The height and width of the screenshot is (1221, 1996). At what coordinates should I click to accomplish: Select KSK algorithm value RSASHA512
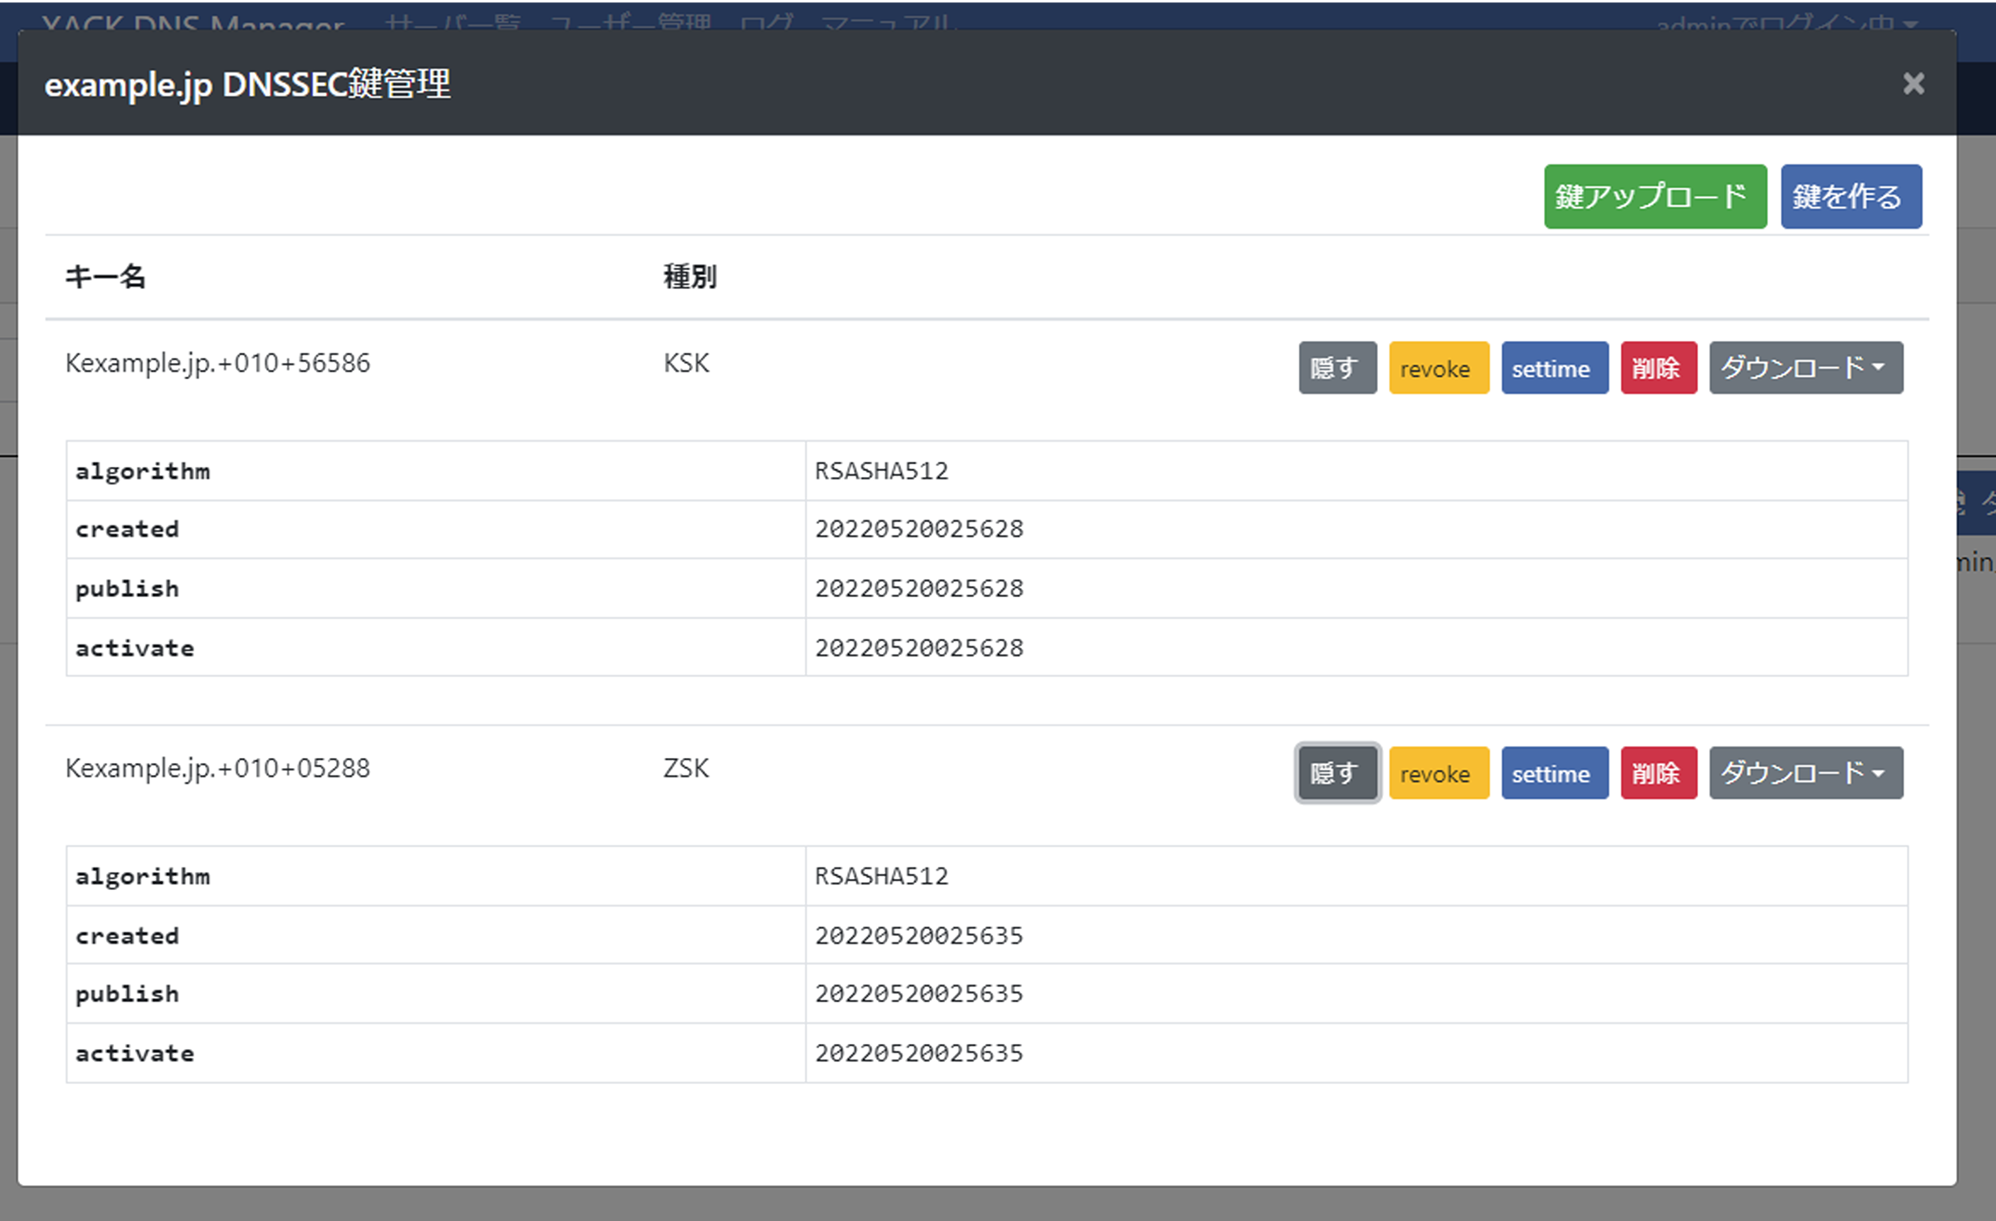[x=881, y=471]
